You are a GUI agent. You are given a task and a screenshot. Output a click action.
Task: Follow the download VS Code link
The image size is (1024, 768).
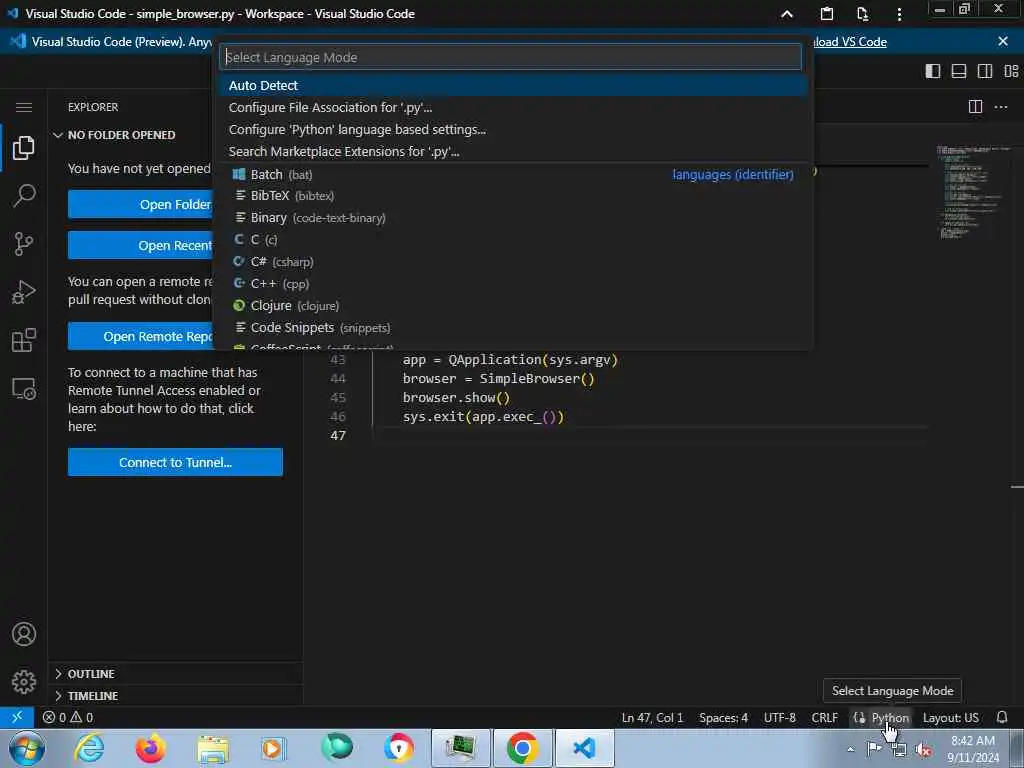click(850, 42)
